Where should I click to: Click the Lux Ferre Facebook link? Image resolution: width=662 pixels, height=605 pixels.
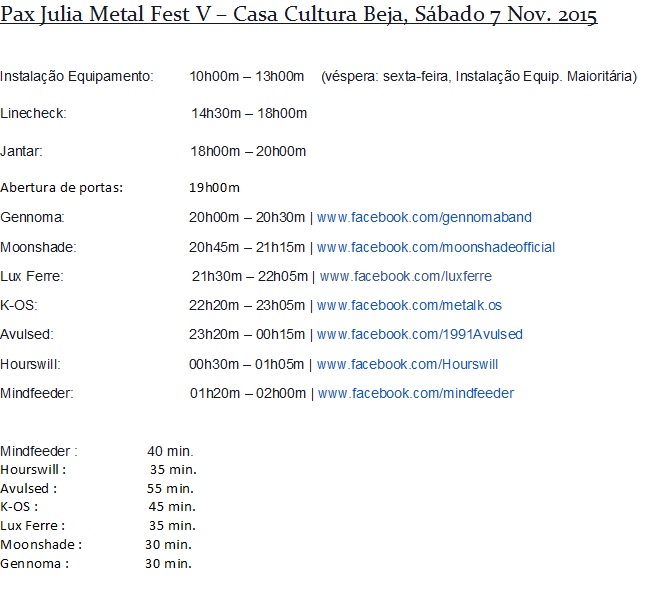tap(405, 276)
